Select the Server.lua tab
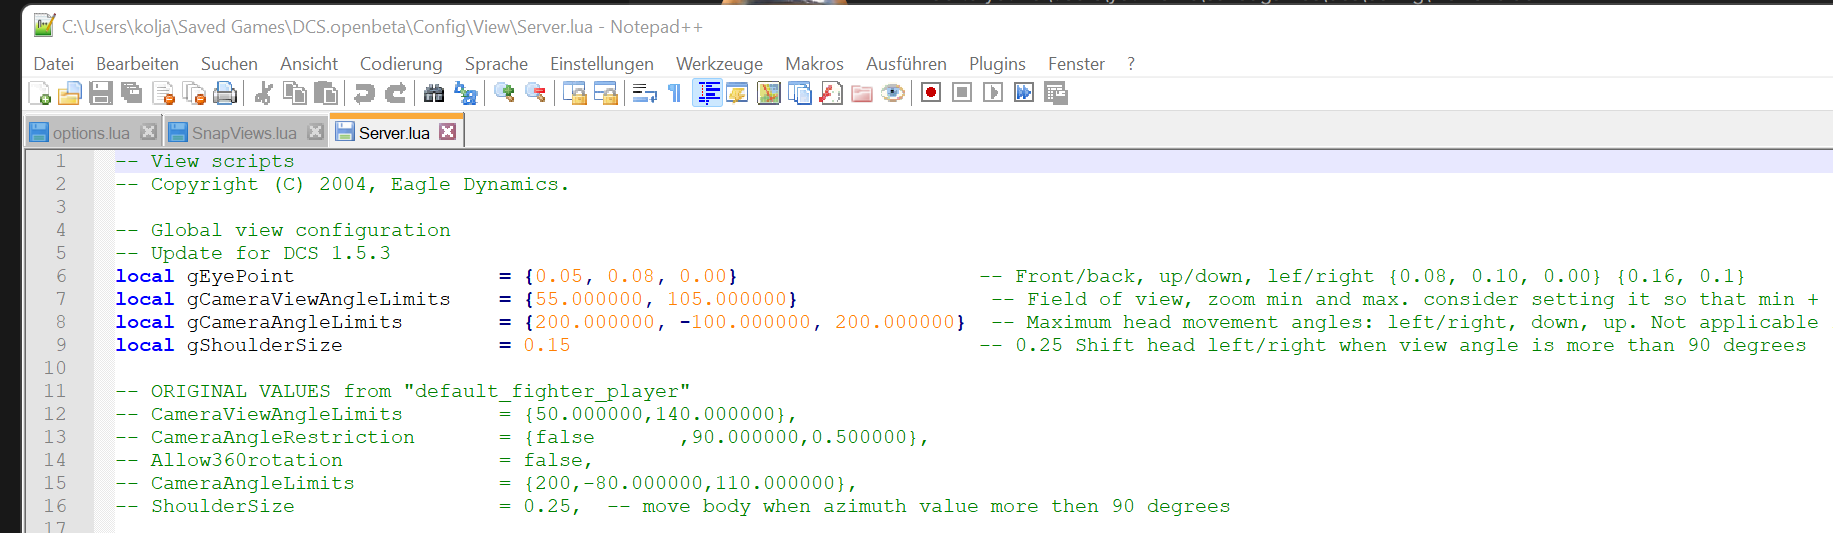 (394, 133)
